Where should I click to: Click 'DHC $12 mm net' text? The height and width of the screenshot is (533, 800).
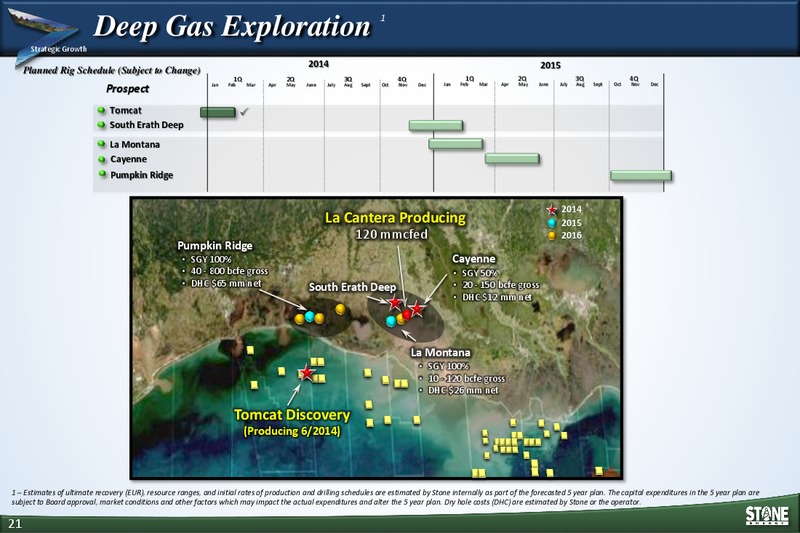coord(497,297)
